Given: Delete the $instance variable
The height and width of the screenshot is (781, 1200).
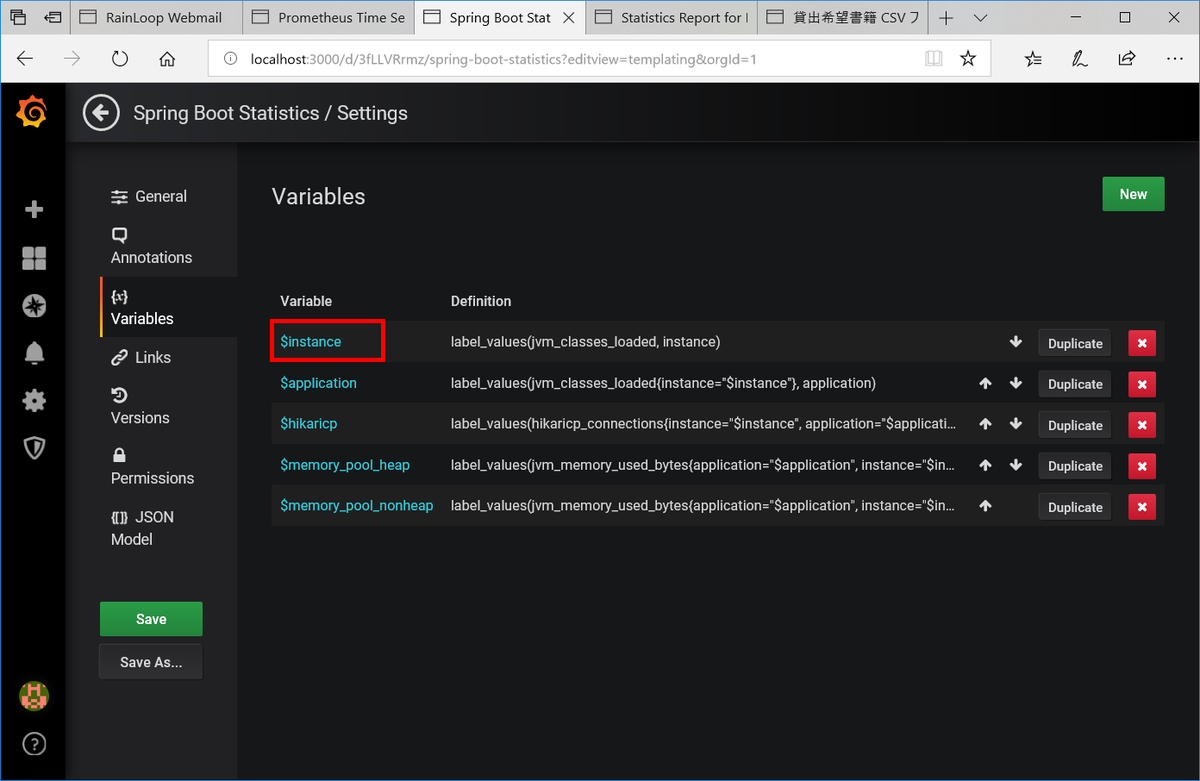Looking at the screenshot, I should 1142,343.
